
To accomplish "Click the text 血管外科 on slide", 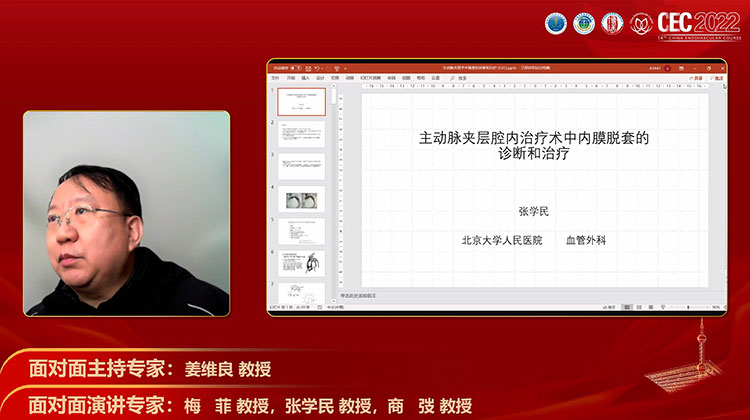I will [586, 240].
